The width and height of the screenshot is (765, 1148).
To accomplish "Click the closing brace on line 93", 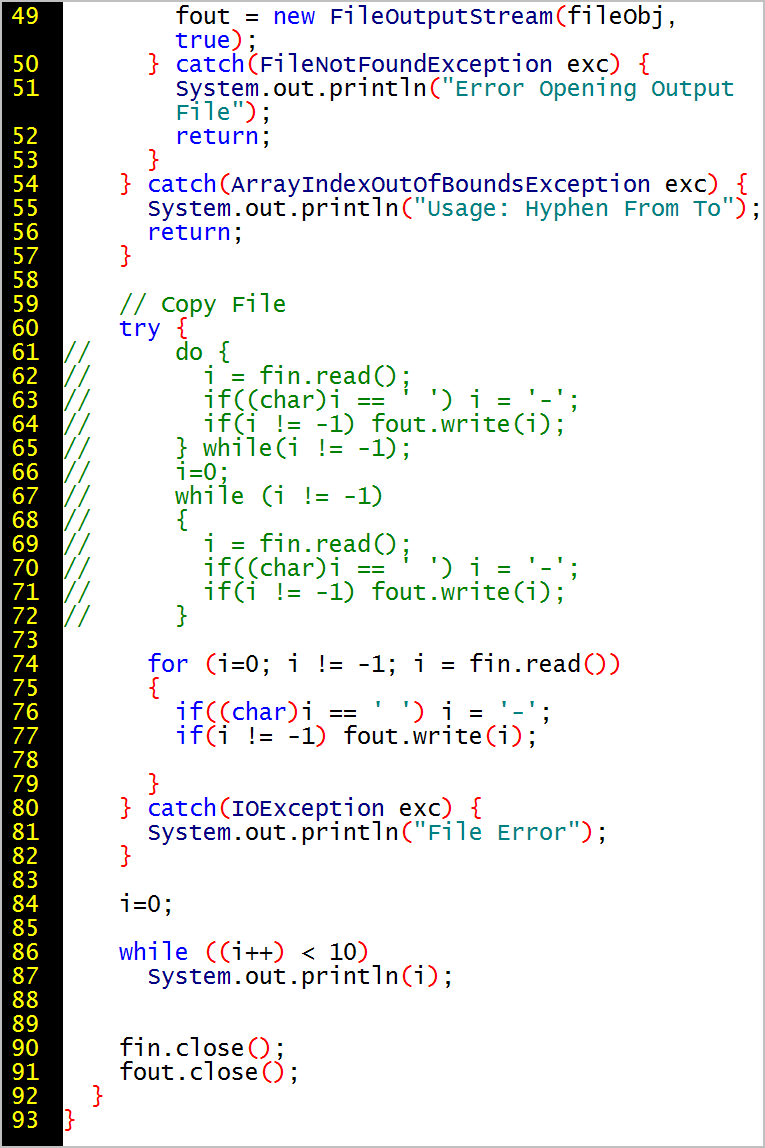I will pyautogui.click(x=70, y=1120).
